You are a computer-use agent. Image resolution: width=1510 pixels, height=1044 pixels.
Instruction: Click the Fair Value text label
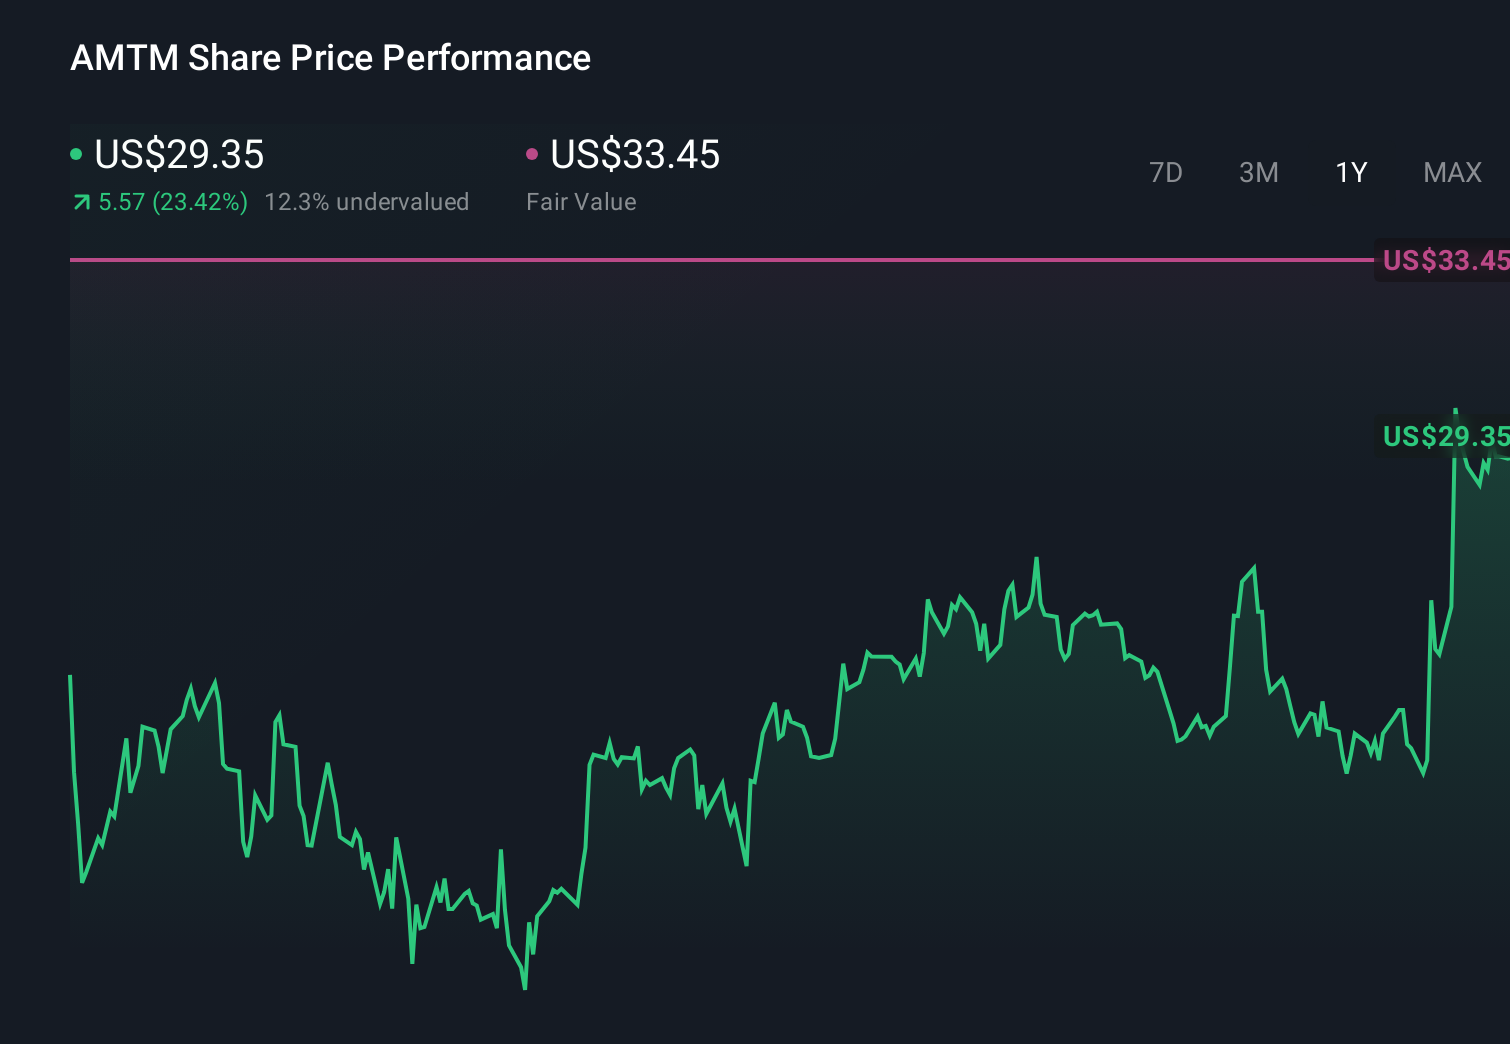click(x=580, y=201)
